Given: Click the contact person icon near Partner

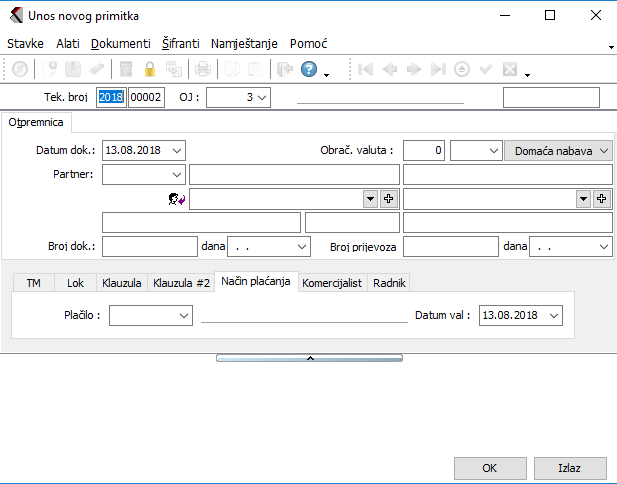Looking at the screenshot, I should point(177,199).
